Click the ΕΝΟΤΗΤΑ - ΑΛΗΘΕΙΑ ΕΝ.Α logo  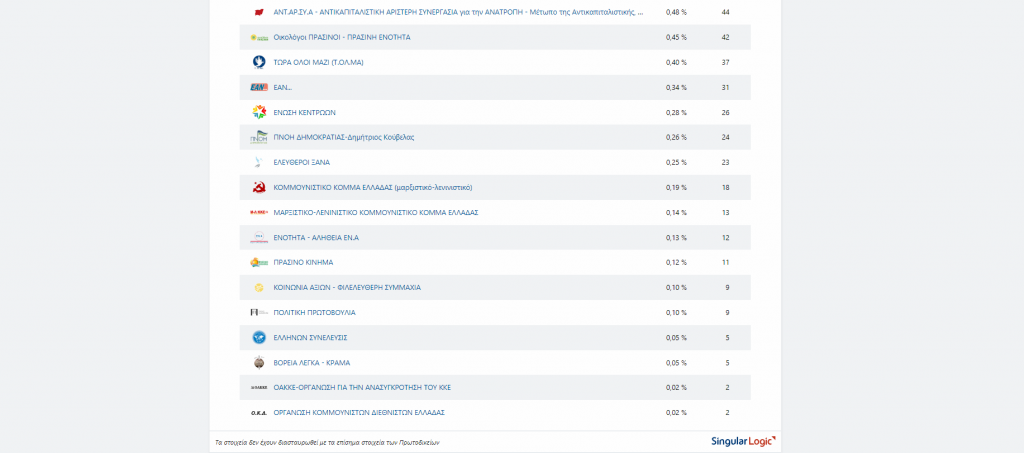(259, 238)
